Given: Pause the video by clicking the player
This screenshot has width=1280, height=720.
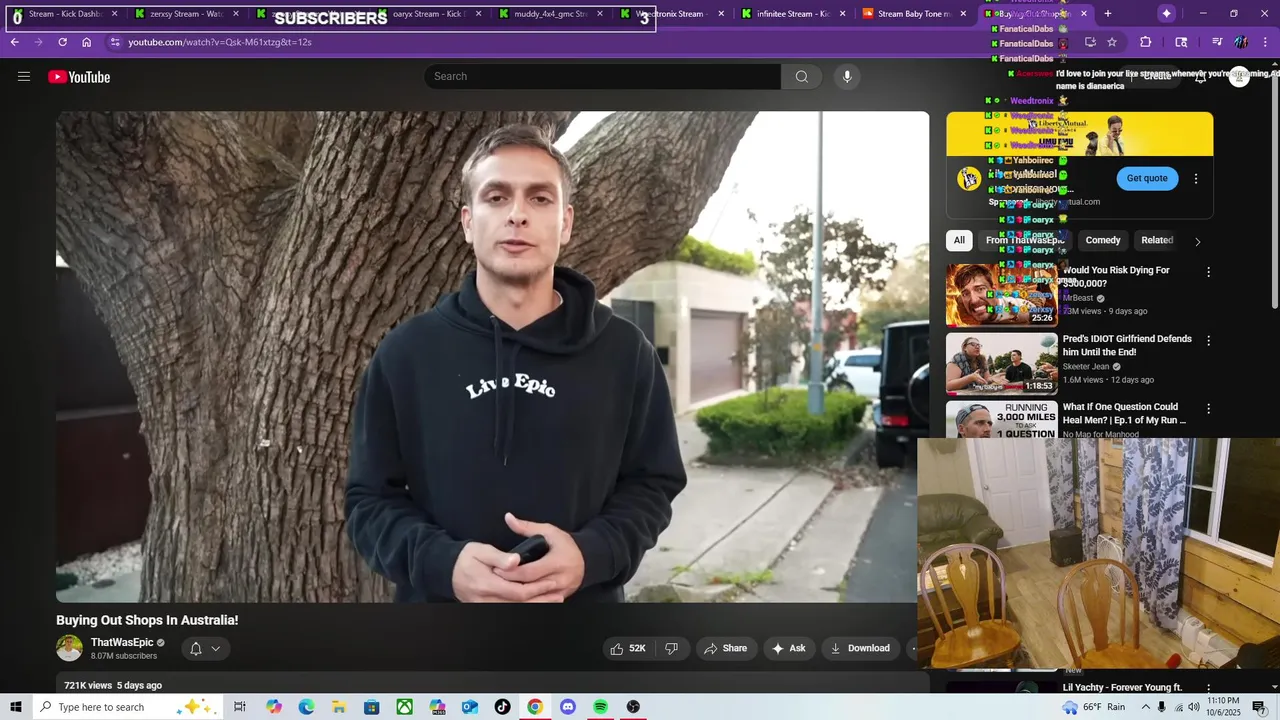Looking at the screenshot, I should (492, 357).
